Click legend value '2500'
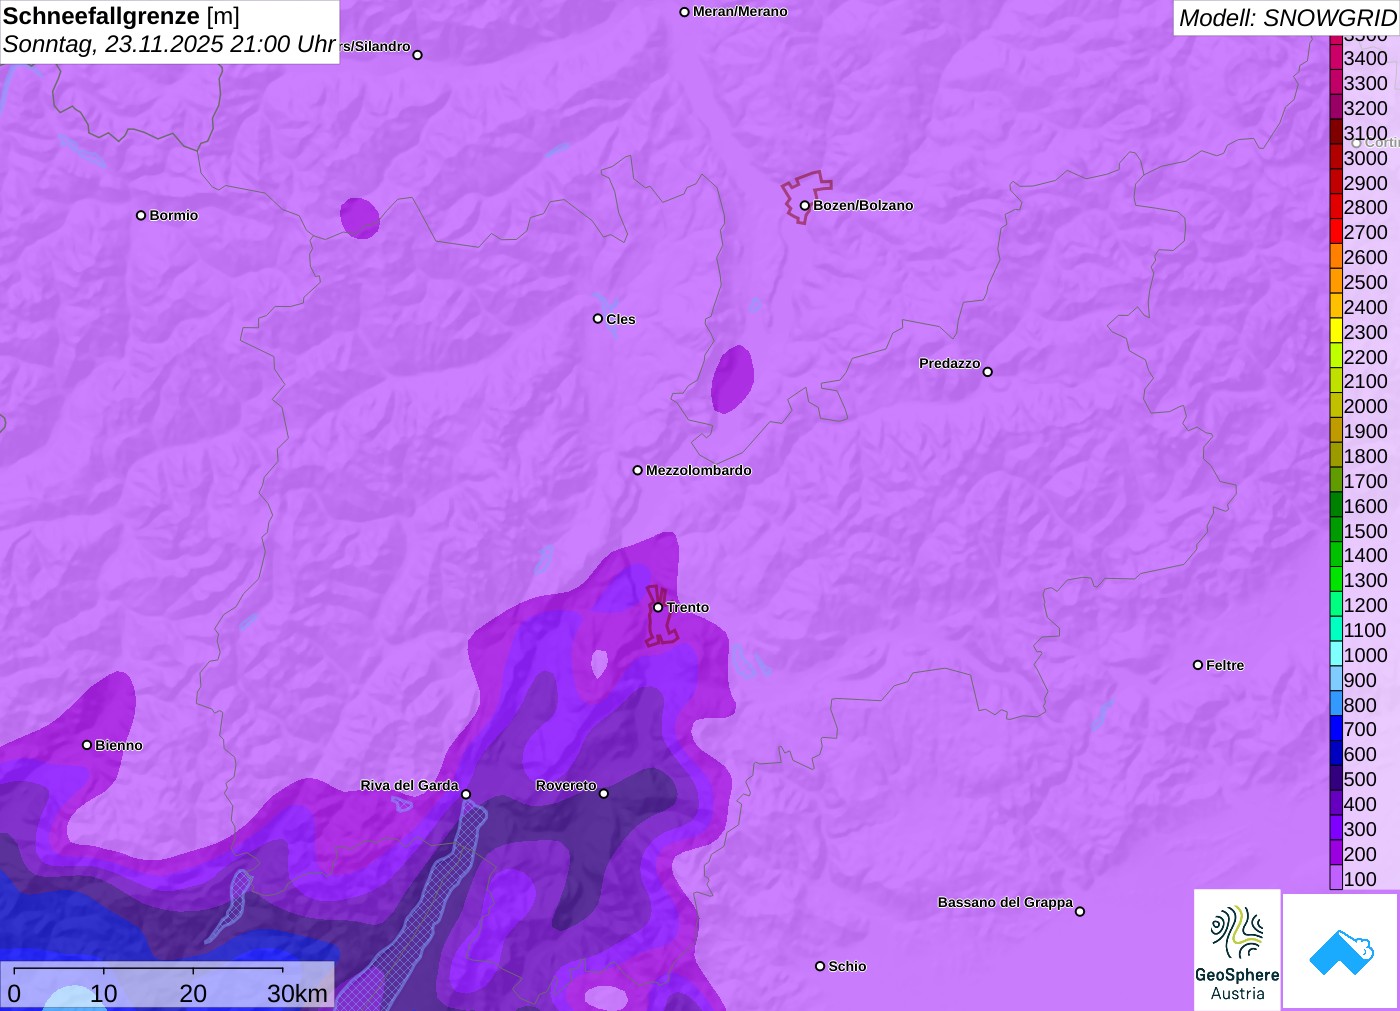The width and height of the screenshot is (1400, 1011). click(x=1366, y=282)
